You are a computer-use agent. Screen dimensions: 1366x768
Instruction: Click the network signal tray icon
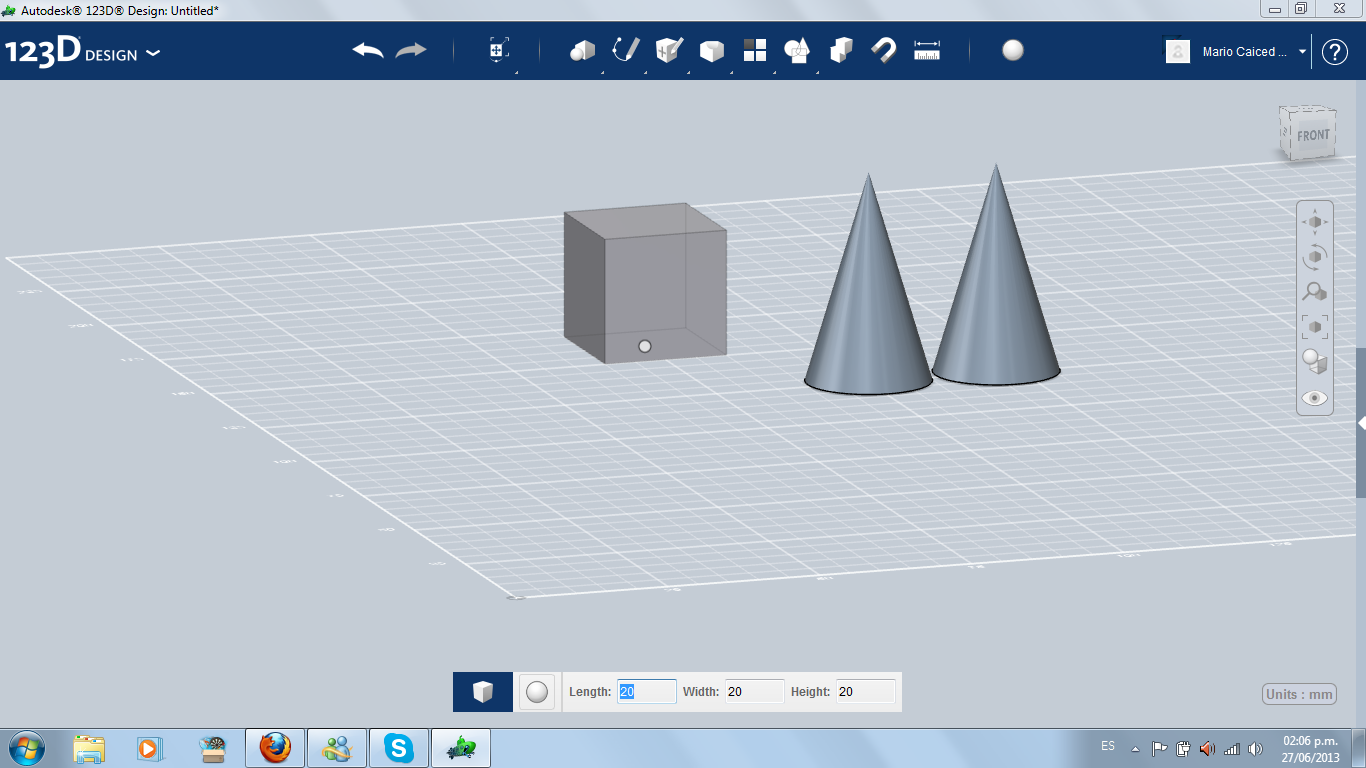1232,748
